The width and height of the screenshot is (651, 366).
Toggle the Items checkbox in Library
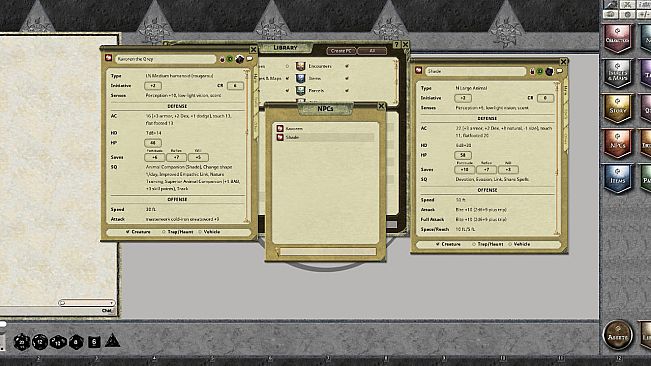point(347,78)
